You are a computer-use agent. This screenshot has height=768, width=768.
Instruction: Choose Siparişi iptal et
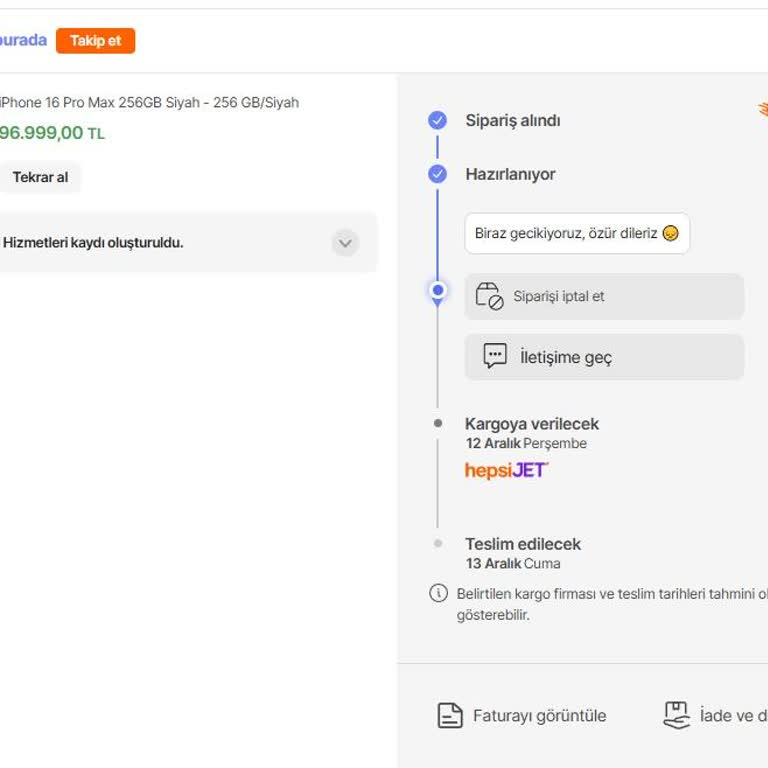(x=558, y=296)
